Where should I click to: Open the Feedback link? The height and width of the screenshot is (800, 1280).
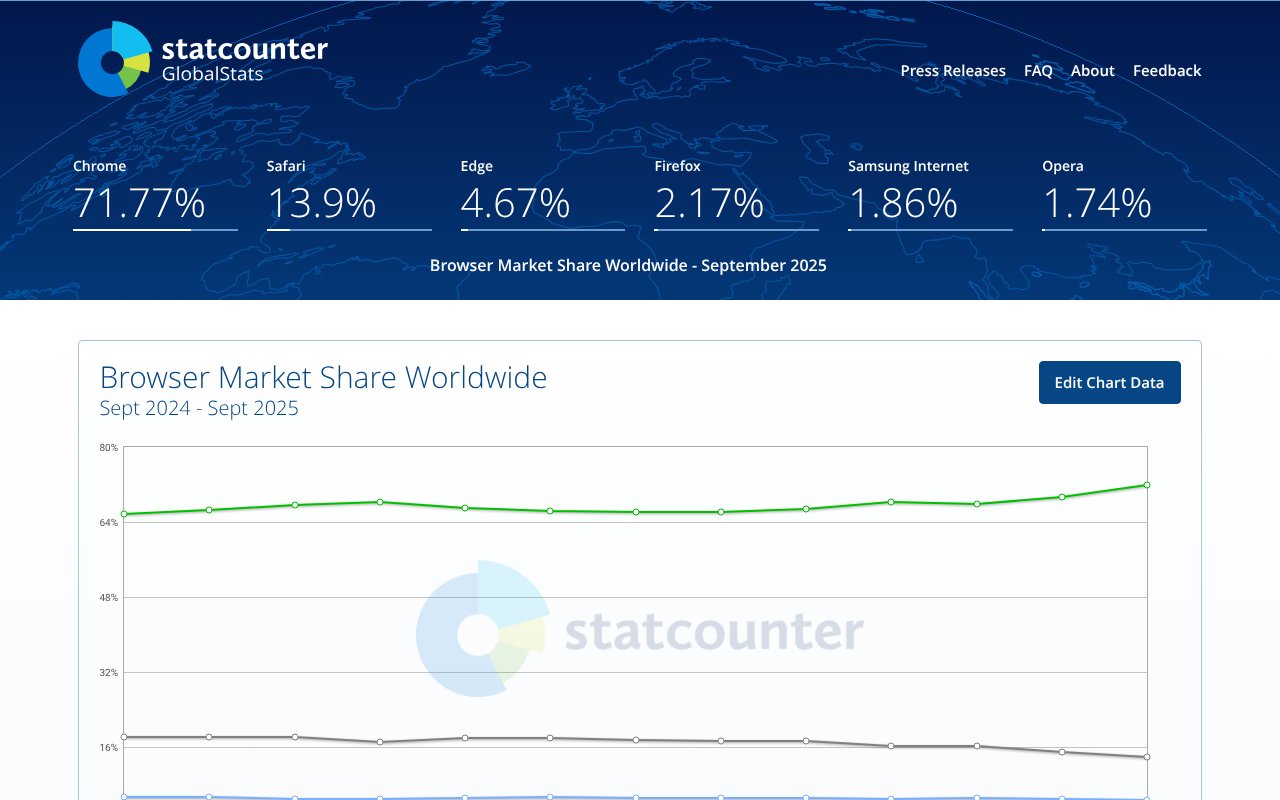click(x=1166, y=71)
